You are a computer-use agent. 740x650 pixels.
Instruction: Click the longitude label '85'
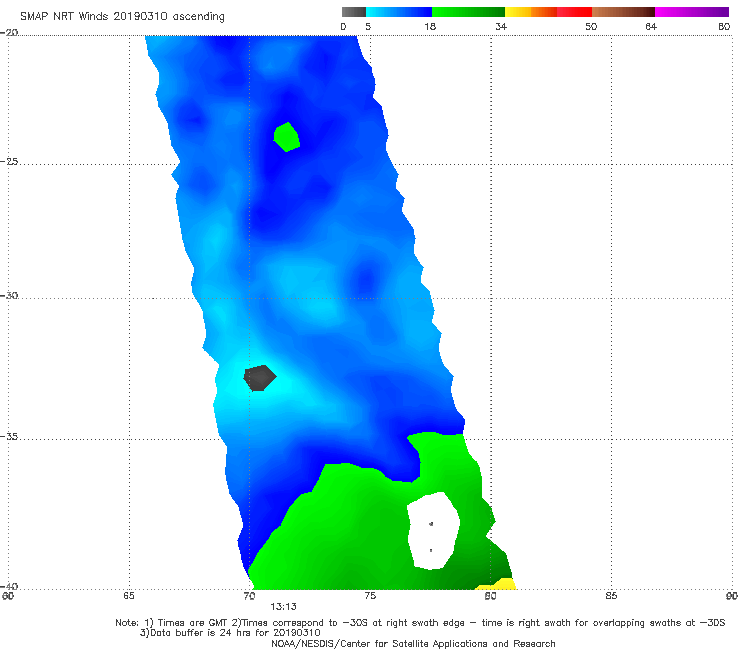click(x=611, y=596)
